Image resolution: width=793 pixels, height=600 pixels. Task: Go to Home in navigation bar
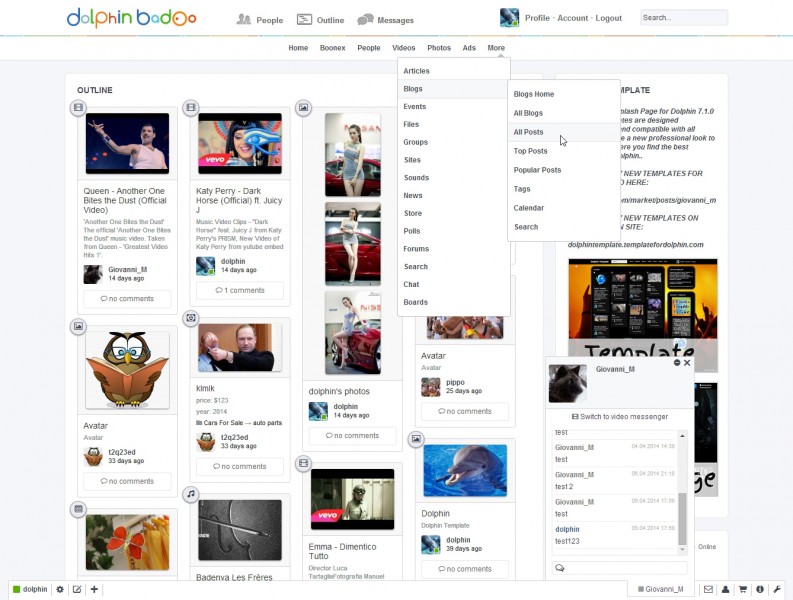(x=298, y=48)
